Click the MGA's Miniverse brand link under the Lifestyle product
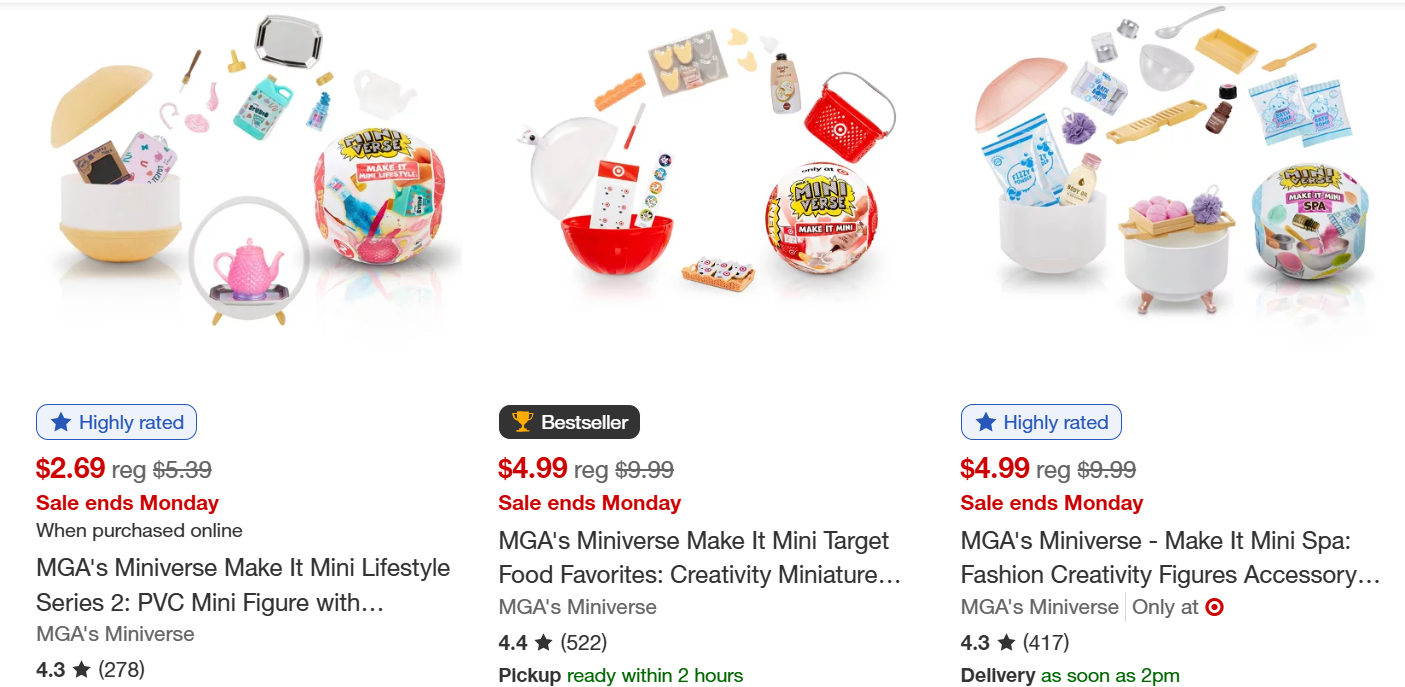 pos(115,634)
